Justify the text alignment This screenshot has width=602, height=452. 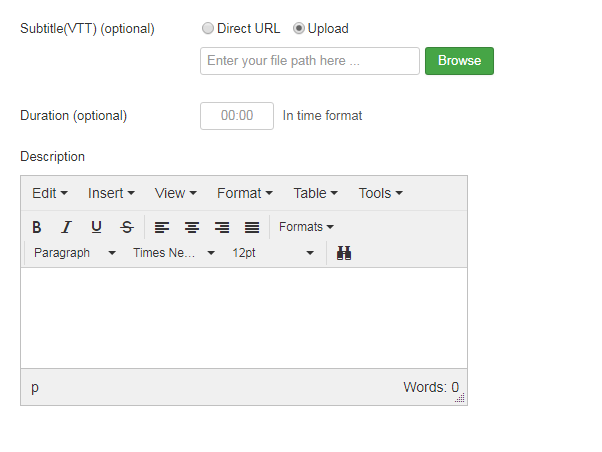(x=252, y=227)
